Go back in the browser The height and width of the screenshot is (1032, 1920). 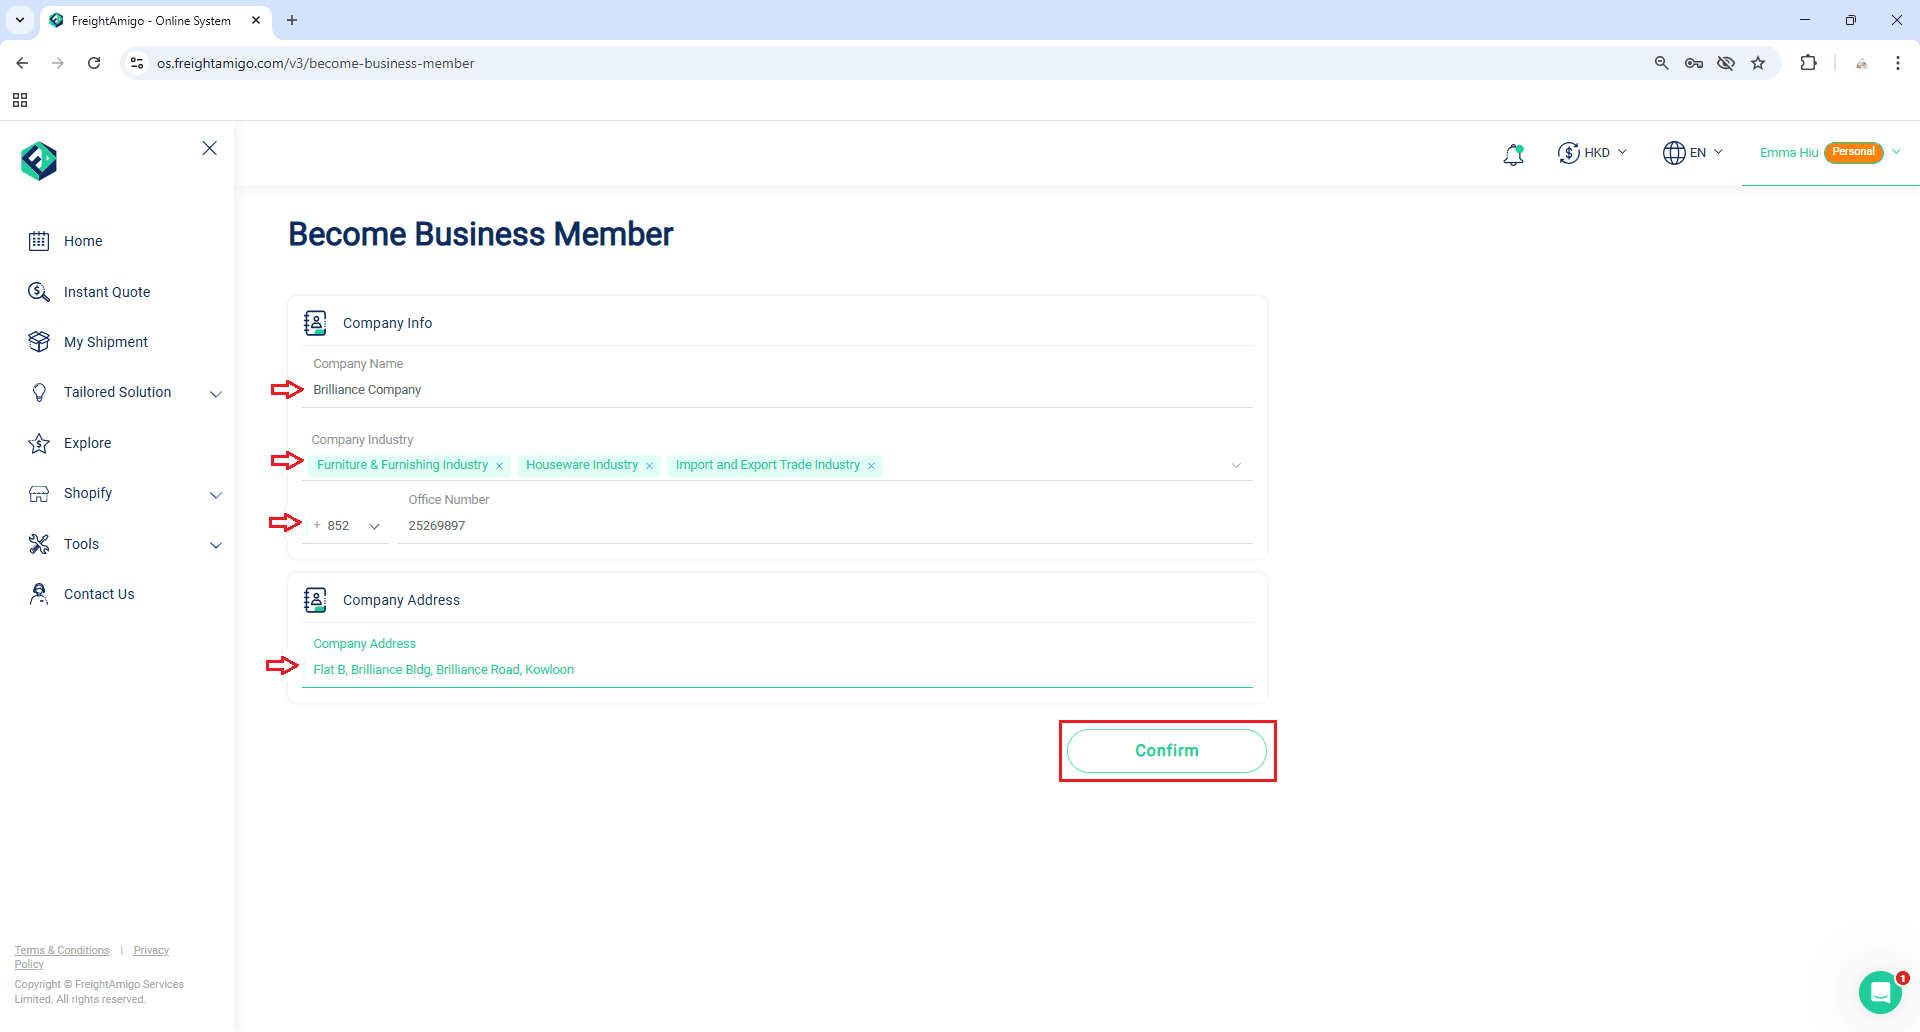pyautogui.click(x=22, y=63)
